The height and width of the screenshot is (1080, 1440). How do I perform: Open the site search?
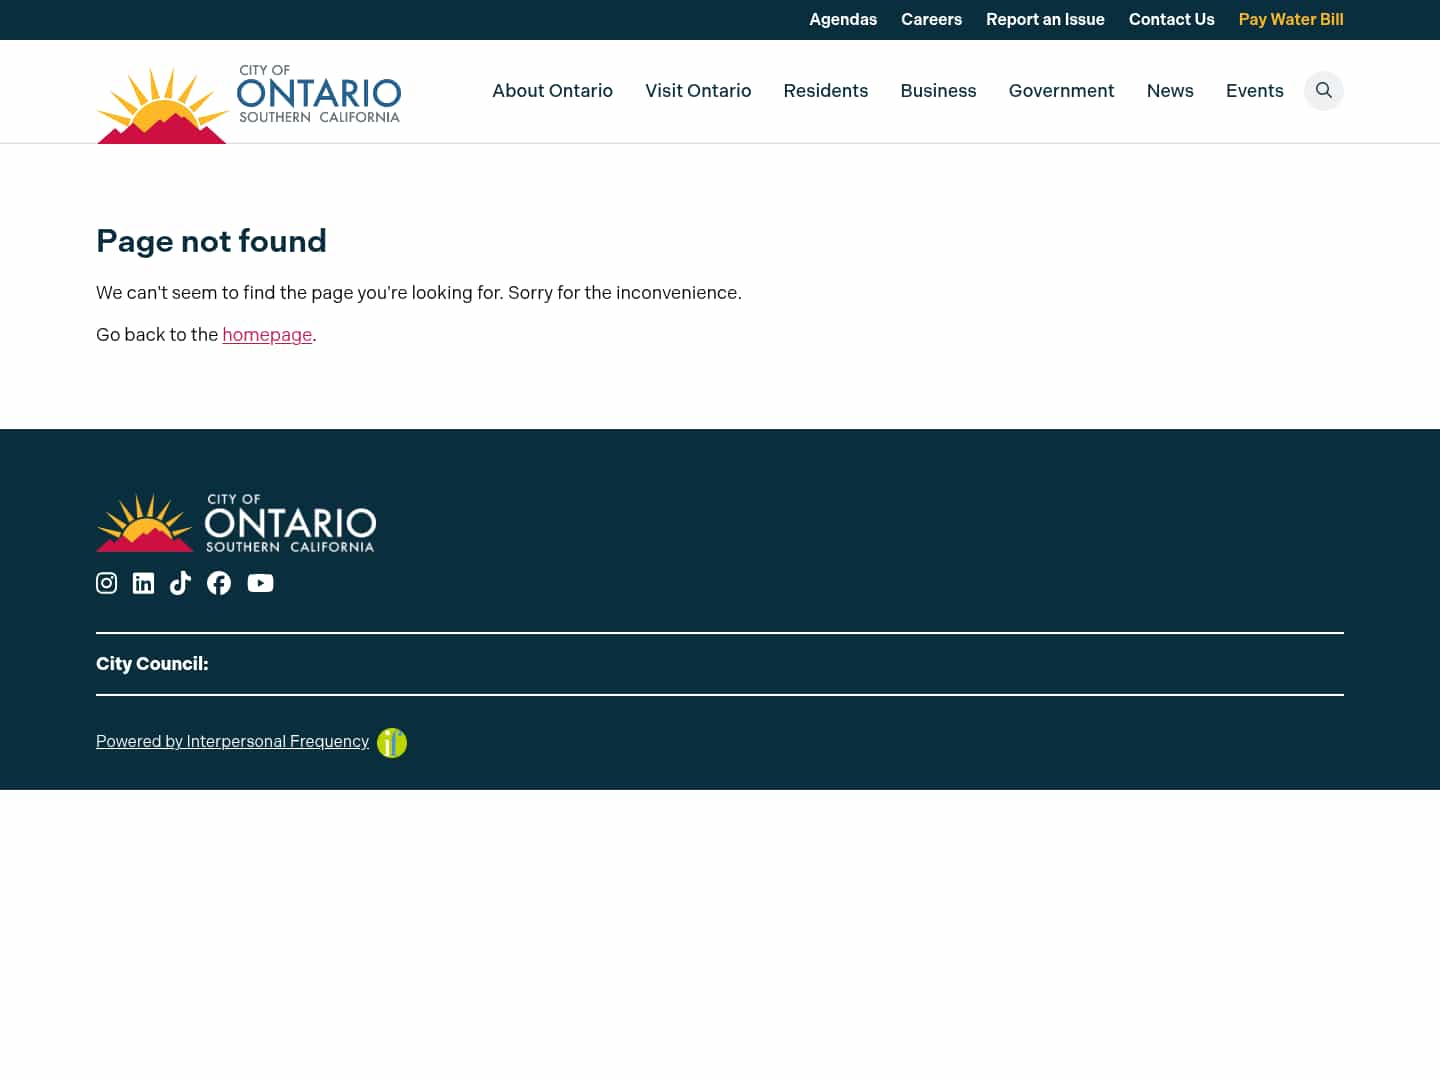1323,91
